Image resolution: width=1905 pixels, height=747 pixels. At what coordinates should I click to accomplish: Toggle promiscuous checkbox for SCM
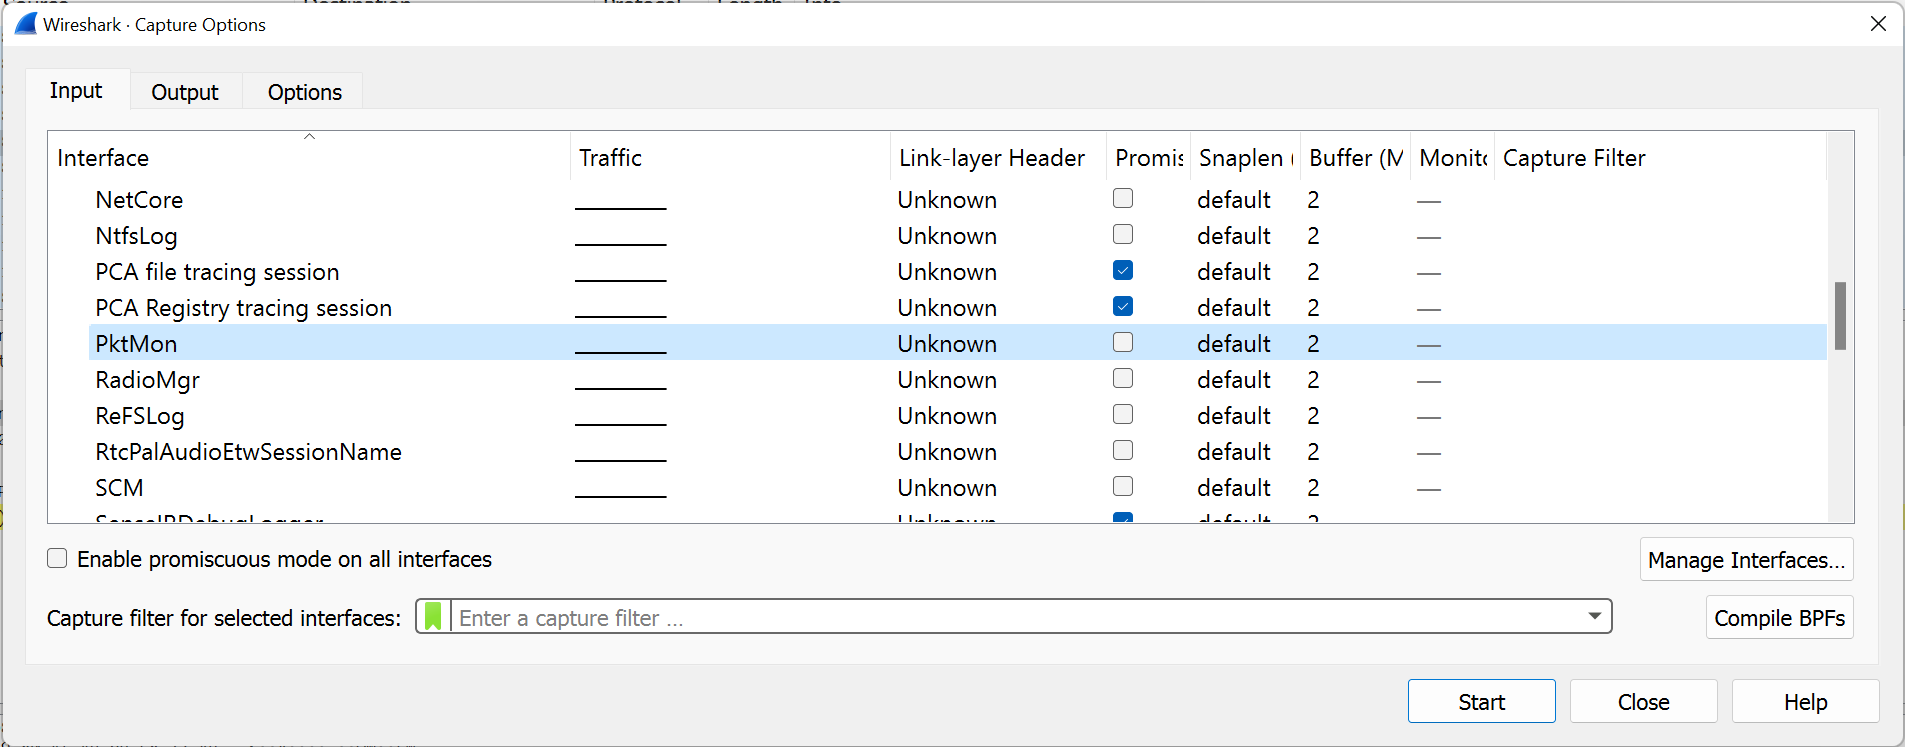(1123, 486)
